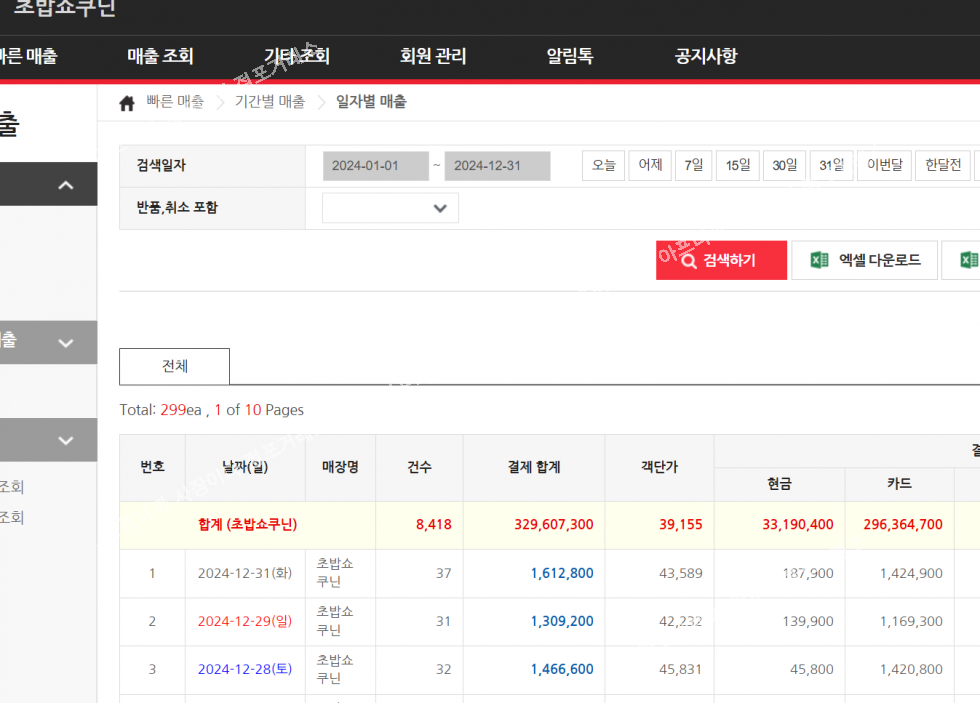Collapse the sidebar section with up chevron
Screen dimensions: 980x703
pos(66,185)
